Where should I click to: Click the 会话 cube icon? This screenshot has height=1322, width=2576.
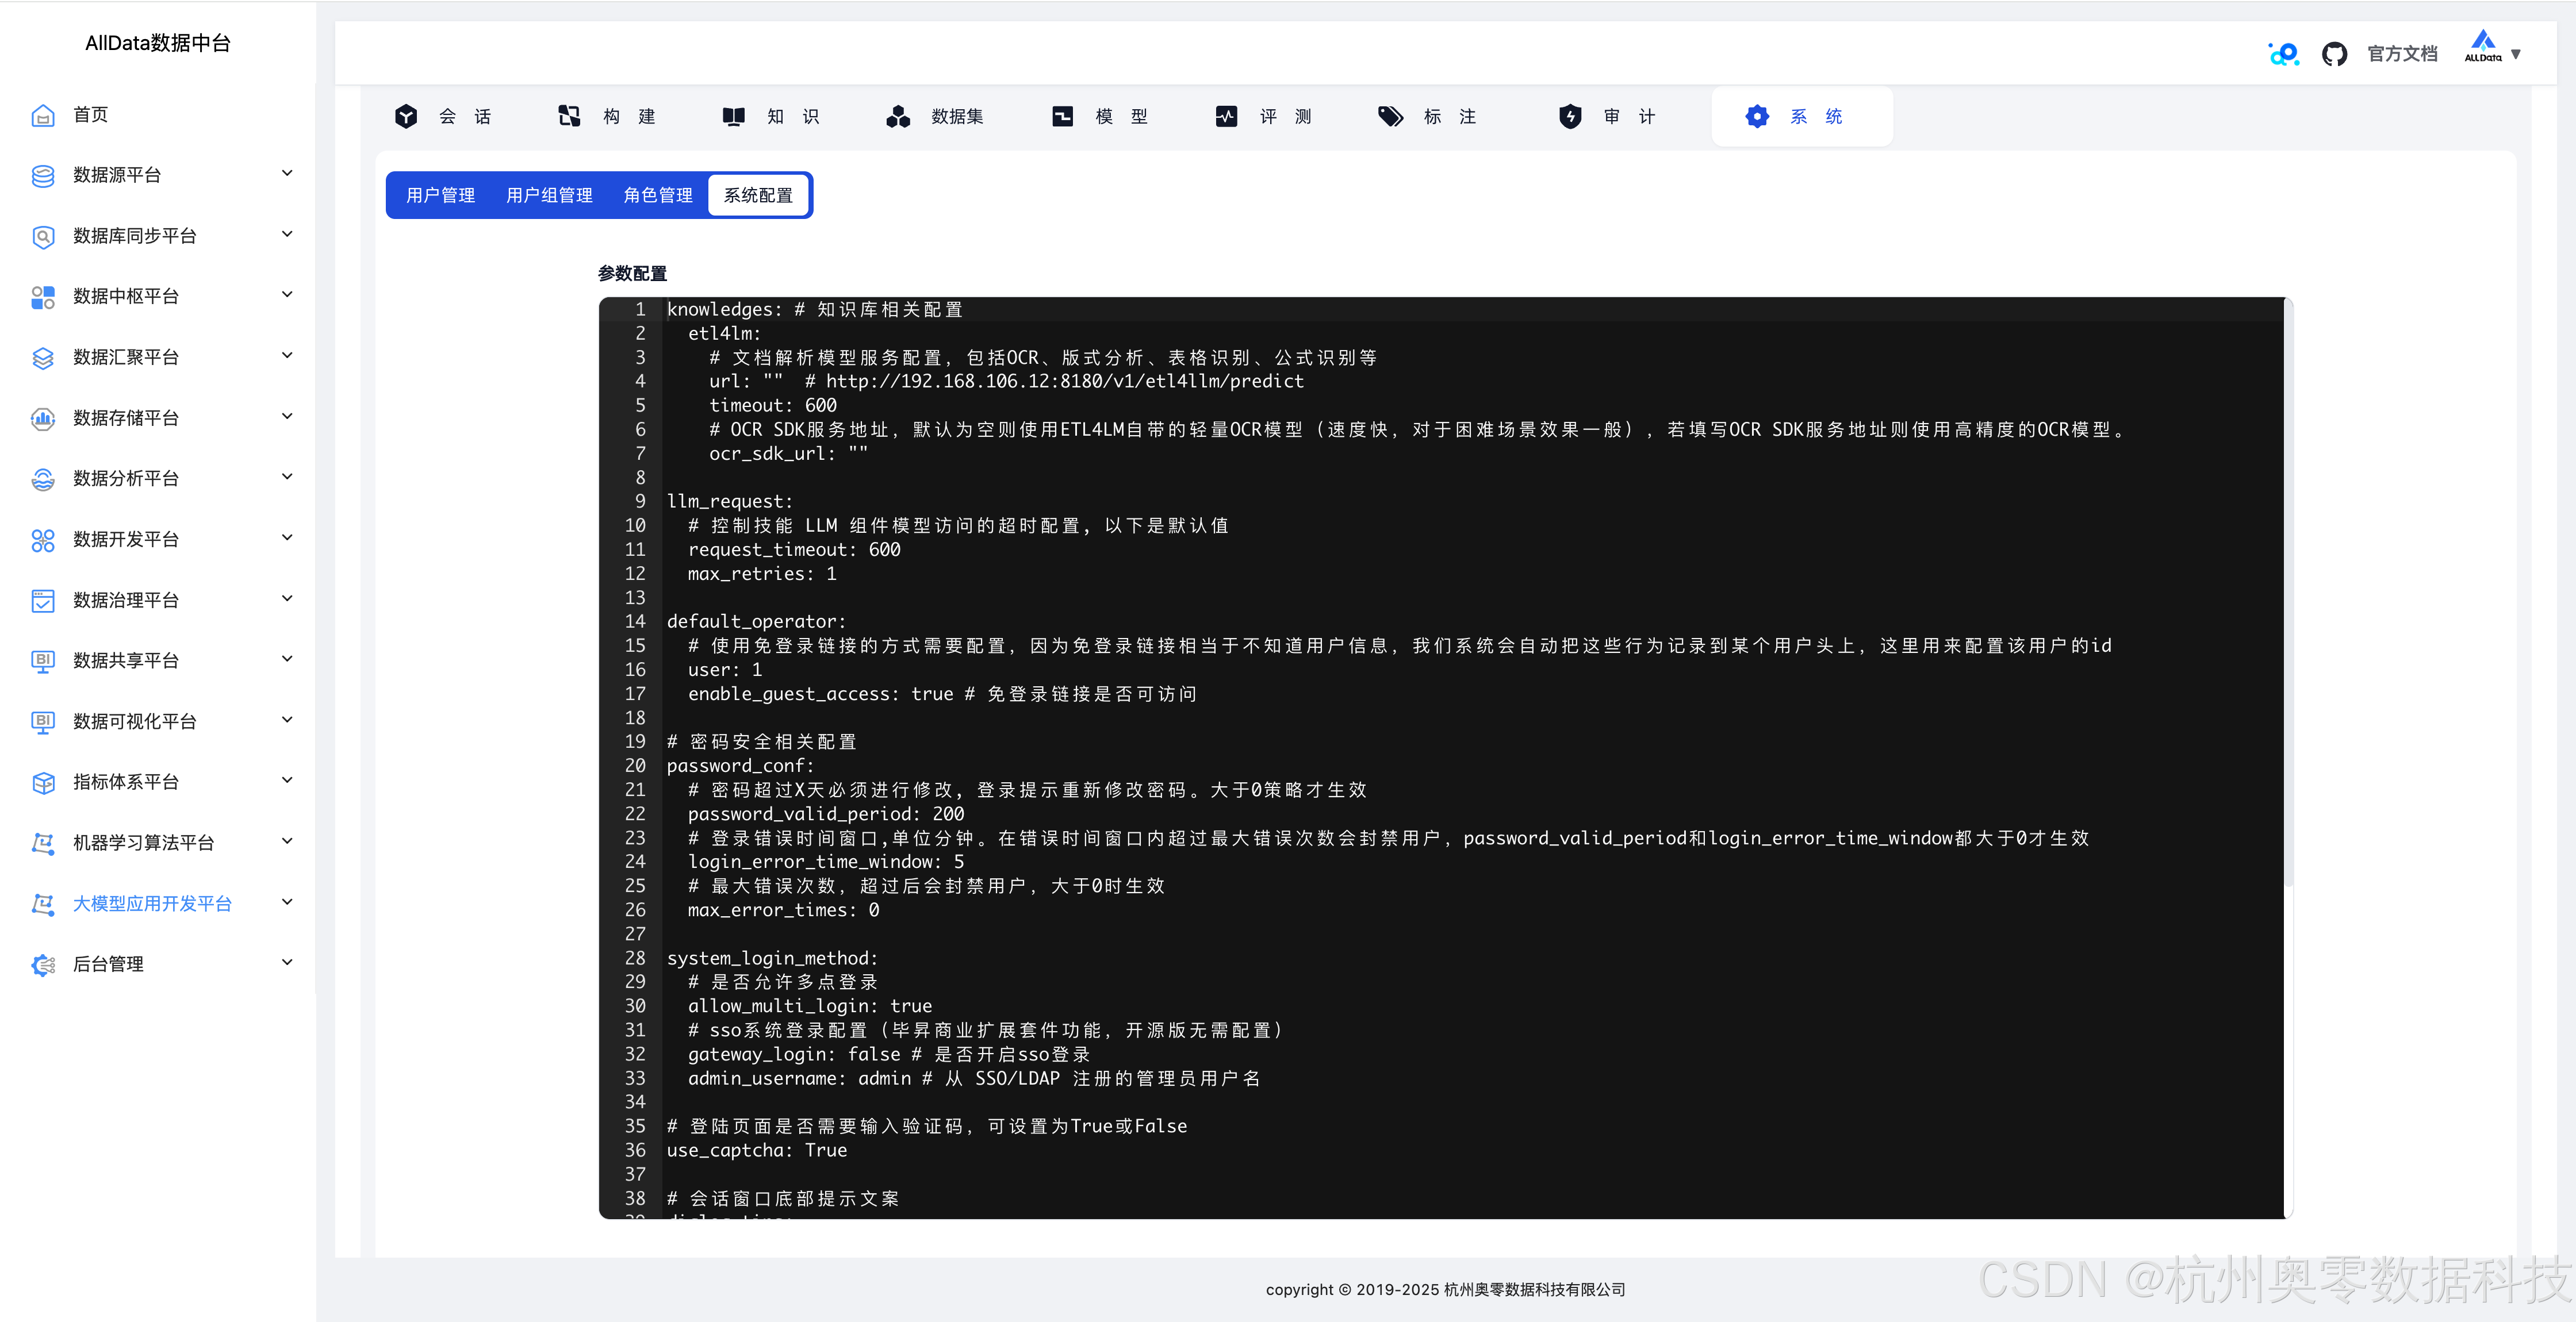(x=406, y=116)
